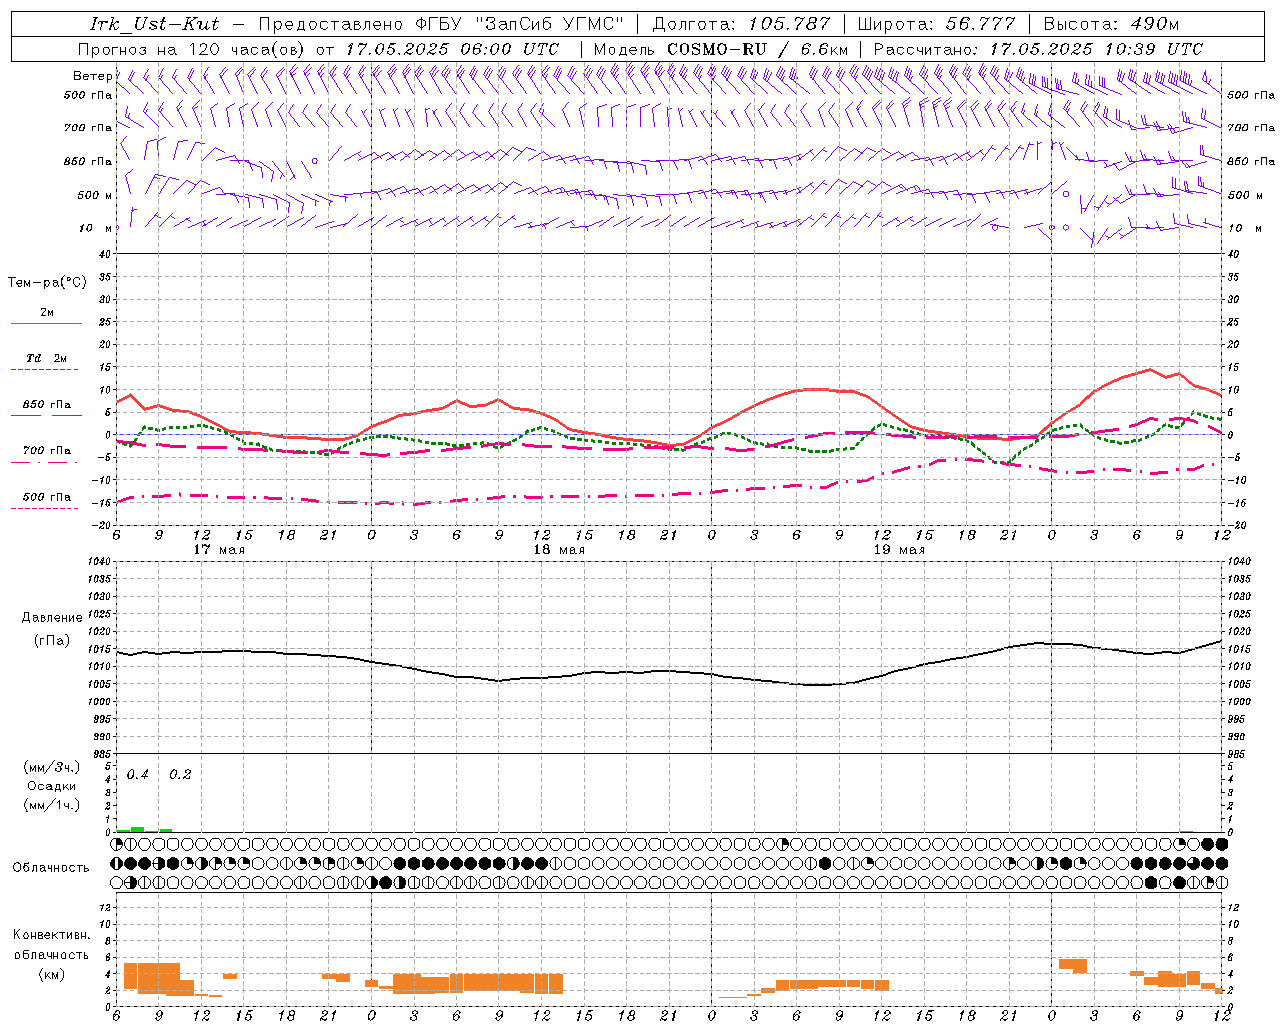Click the Ветер panel label
This screenshot has width=1280, height=1024.
click(93, 76)
